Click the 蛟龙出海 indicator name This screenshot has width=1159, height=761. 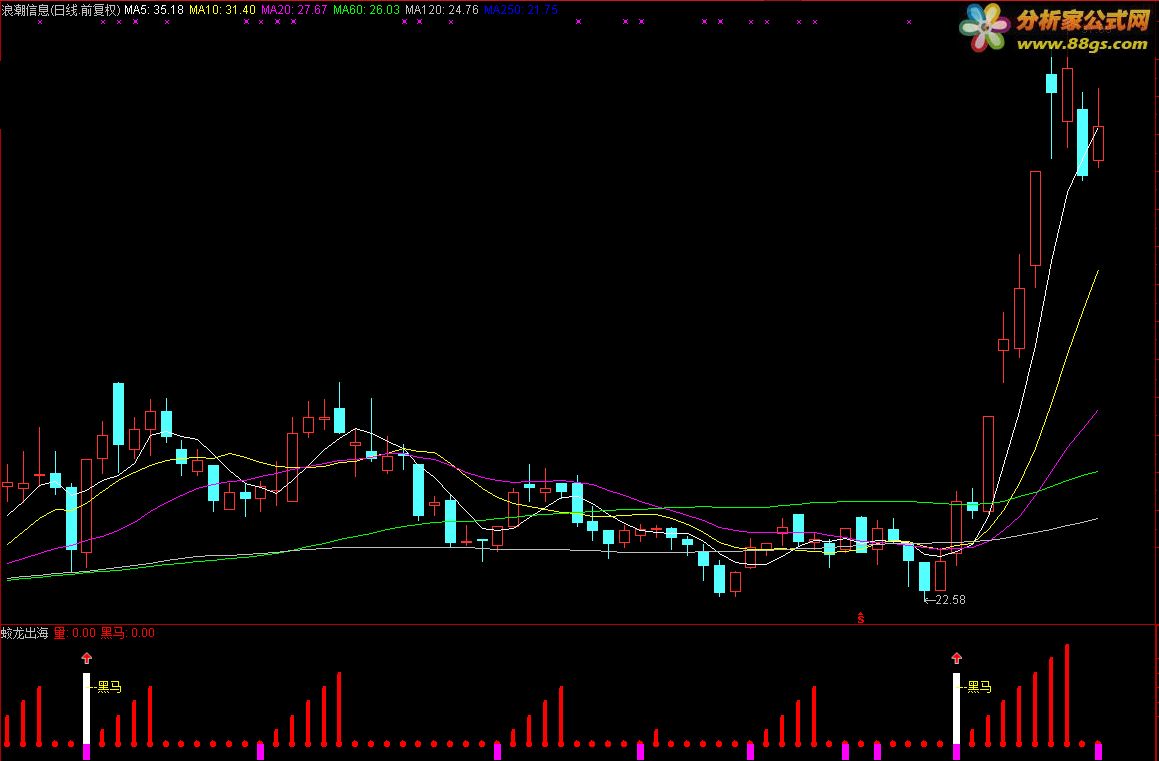point(24,633)
